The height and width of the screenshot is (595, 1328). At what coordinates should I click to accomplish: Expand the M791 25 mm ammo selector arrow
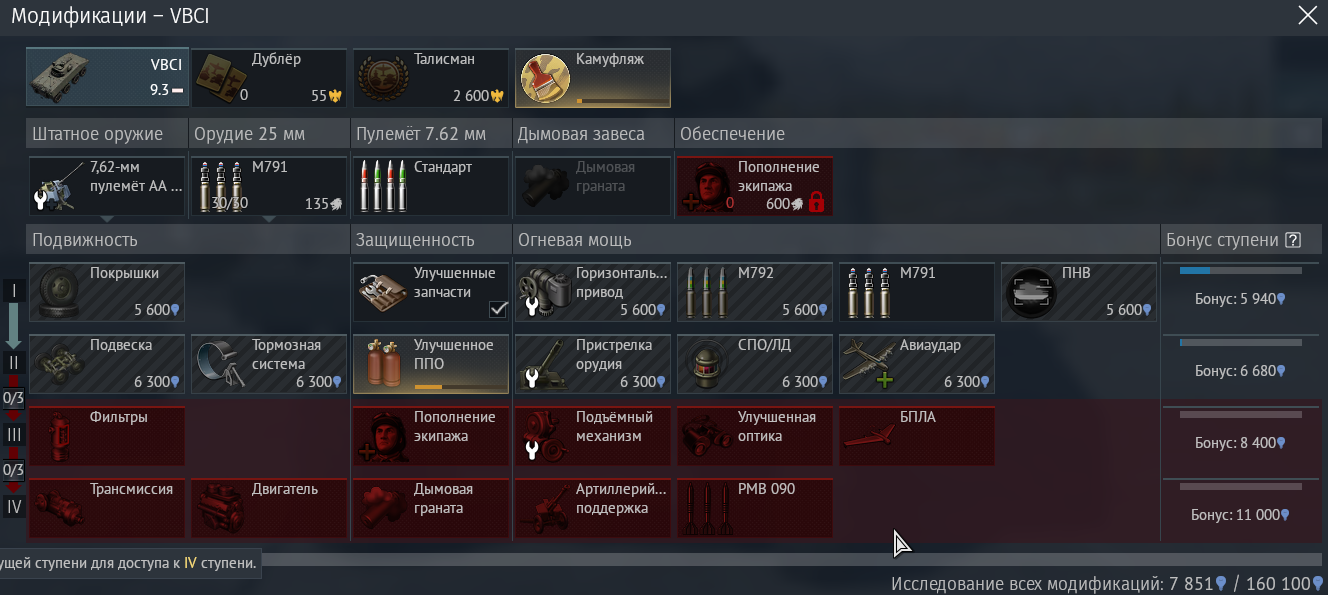pos(269,219)
